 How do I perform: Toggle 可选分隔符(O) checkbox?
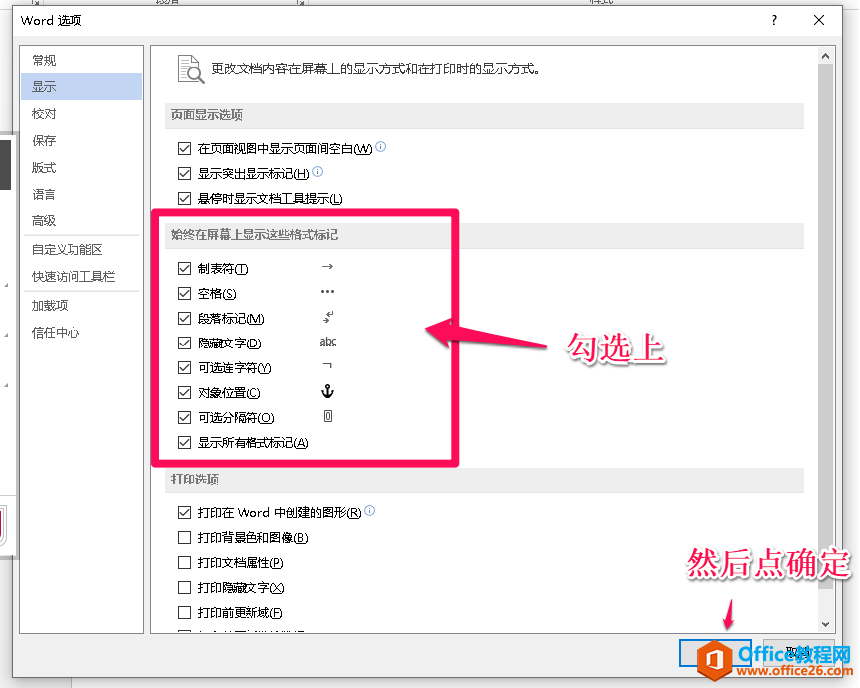tap(184, 418)
